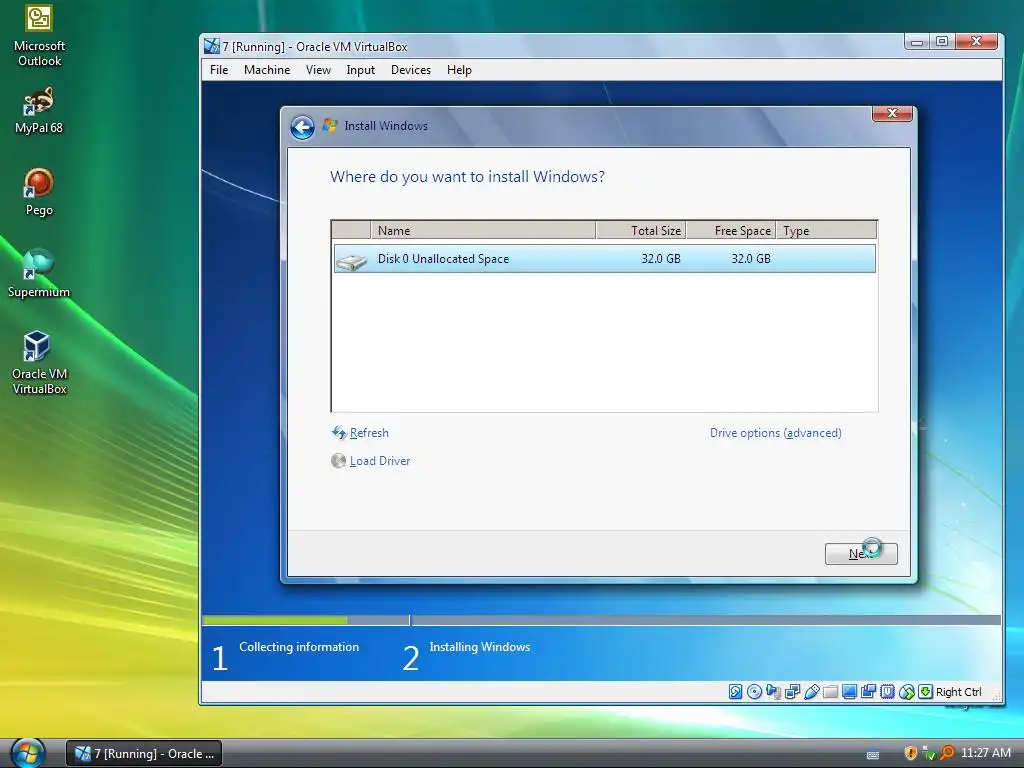Click the hard disk activity status icon

735,692
